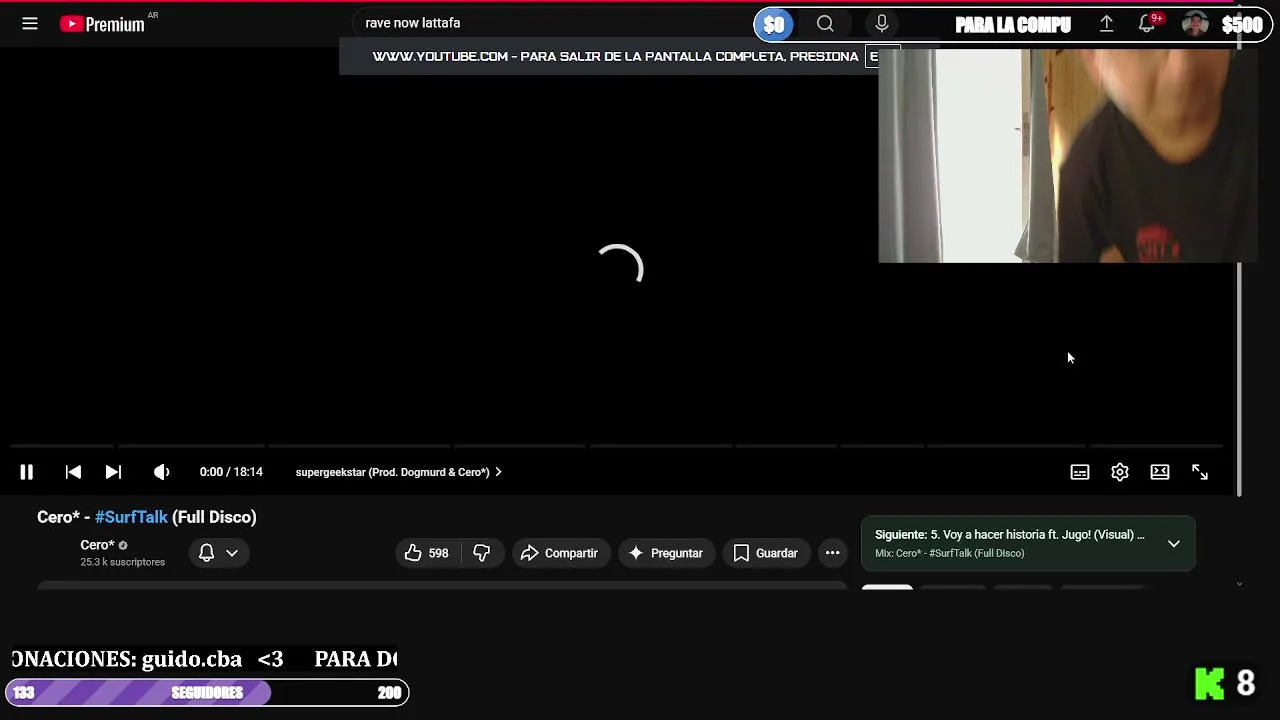Dislike the video
This screenshot has width=1280, height=720.
[x=482, y=553]
